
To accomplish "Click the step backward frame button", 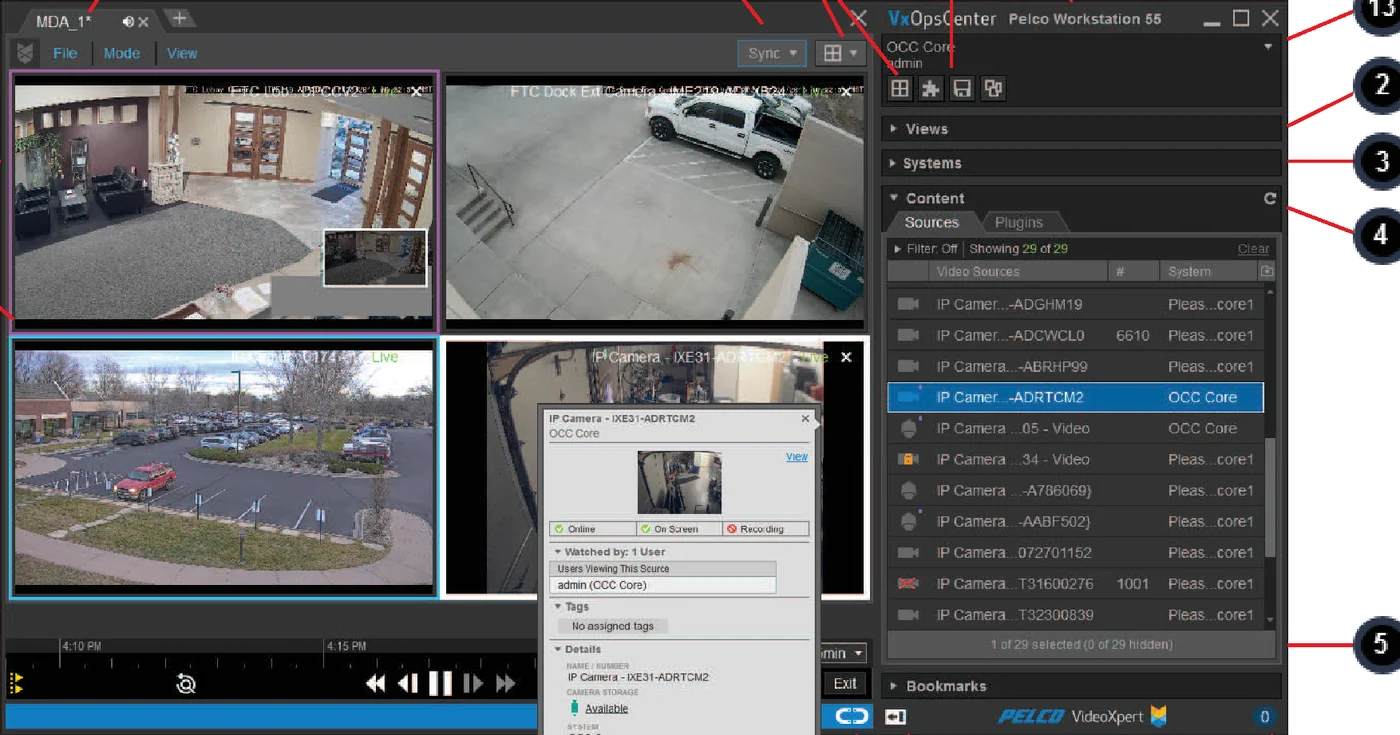I will 408,684.
